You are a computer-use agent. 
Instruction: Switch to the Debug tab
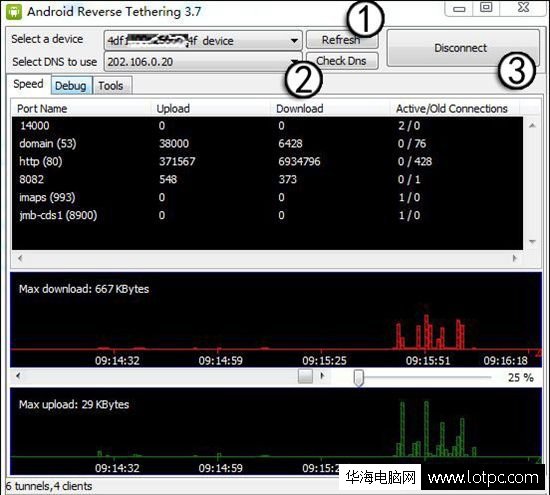tap(71, 85)
